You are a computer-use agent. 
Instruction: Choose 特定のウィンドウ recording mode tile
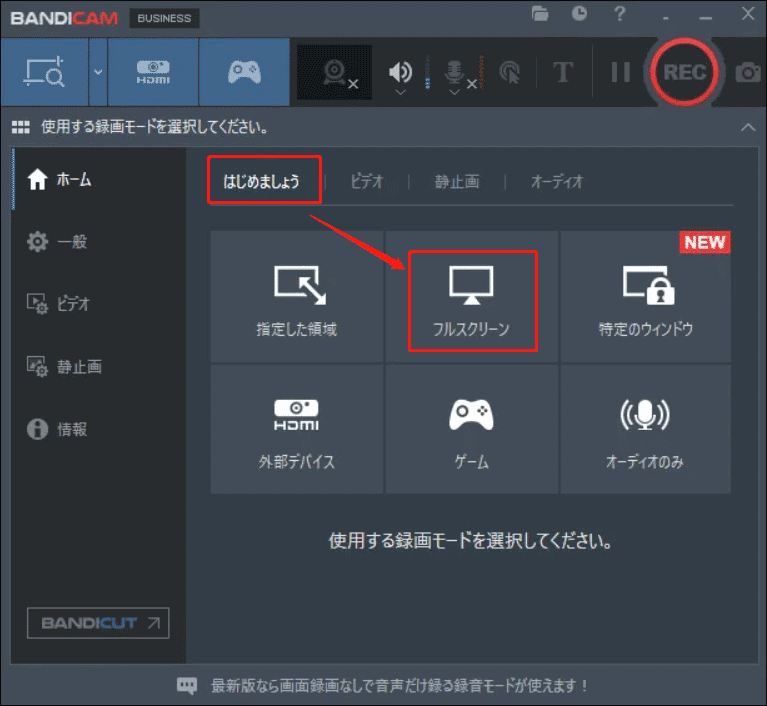pos(646,296)
